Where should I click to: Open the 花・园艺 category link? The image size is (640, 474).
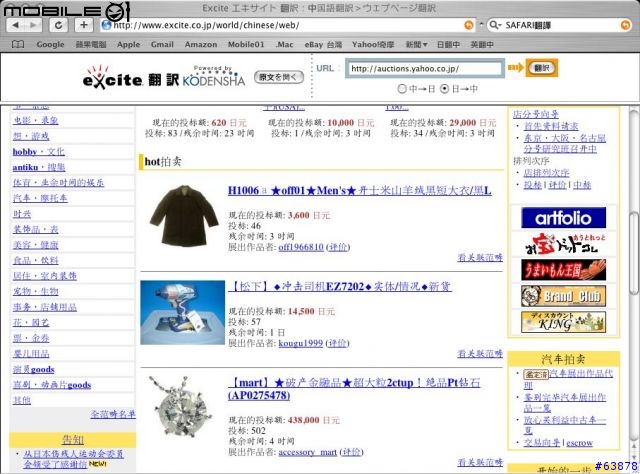pos(31,322)
